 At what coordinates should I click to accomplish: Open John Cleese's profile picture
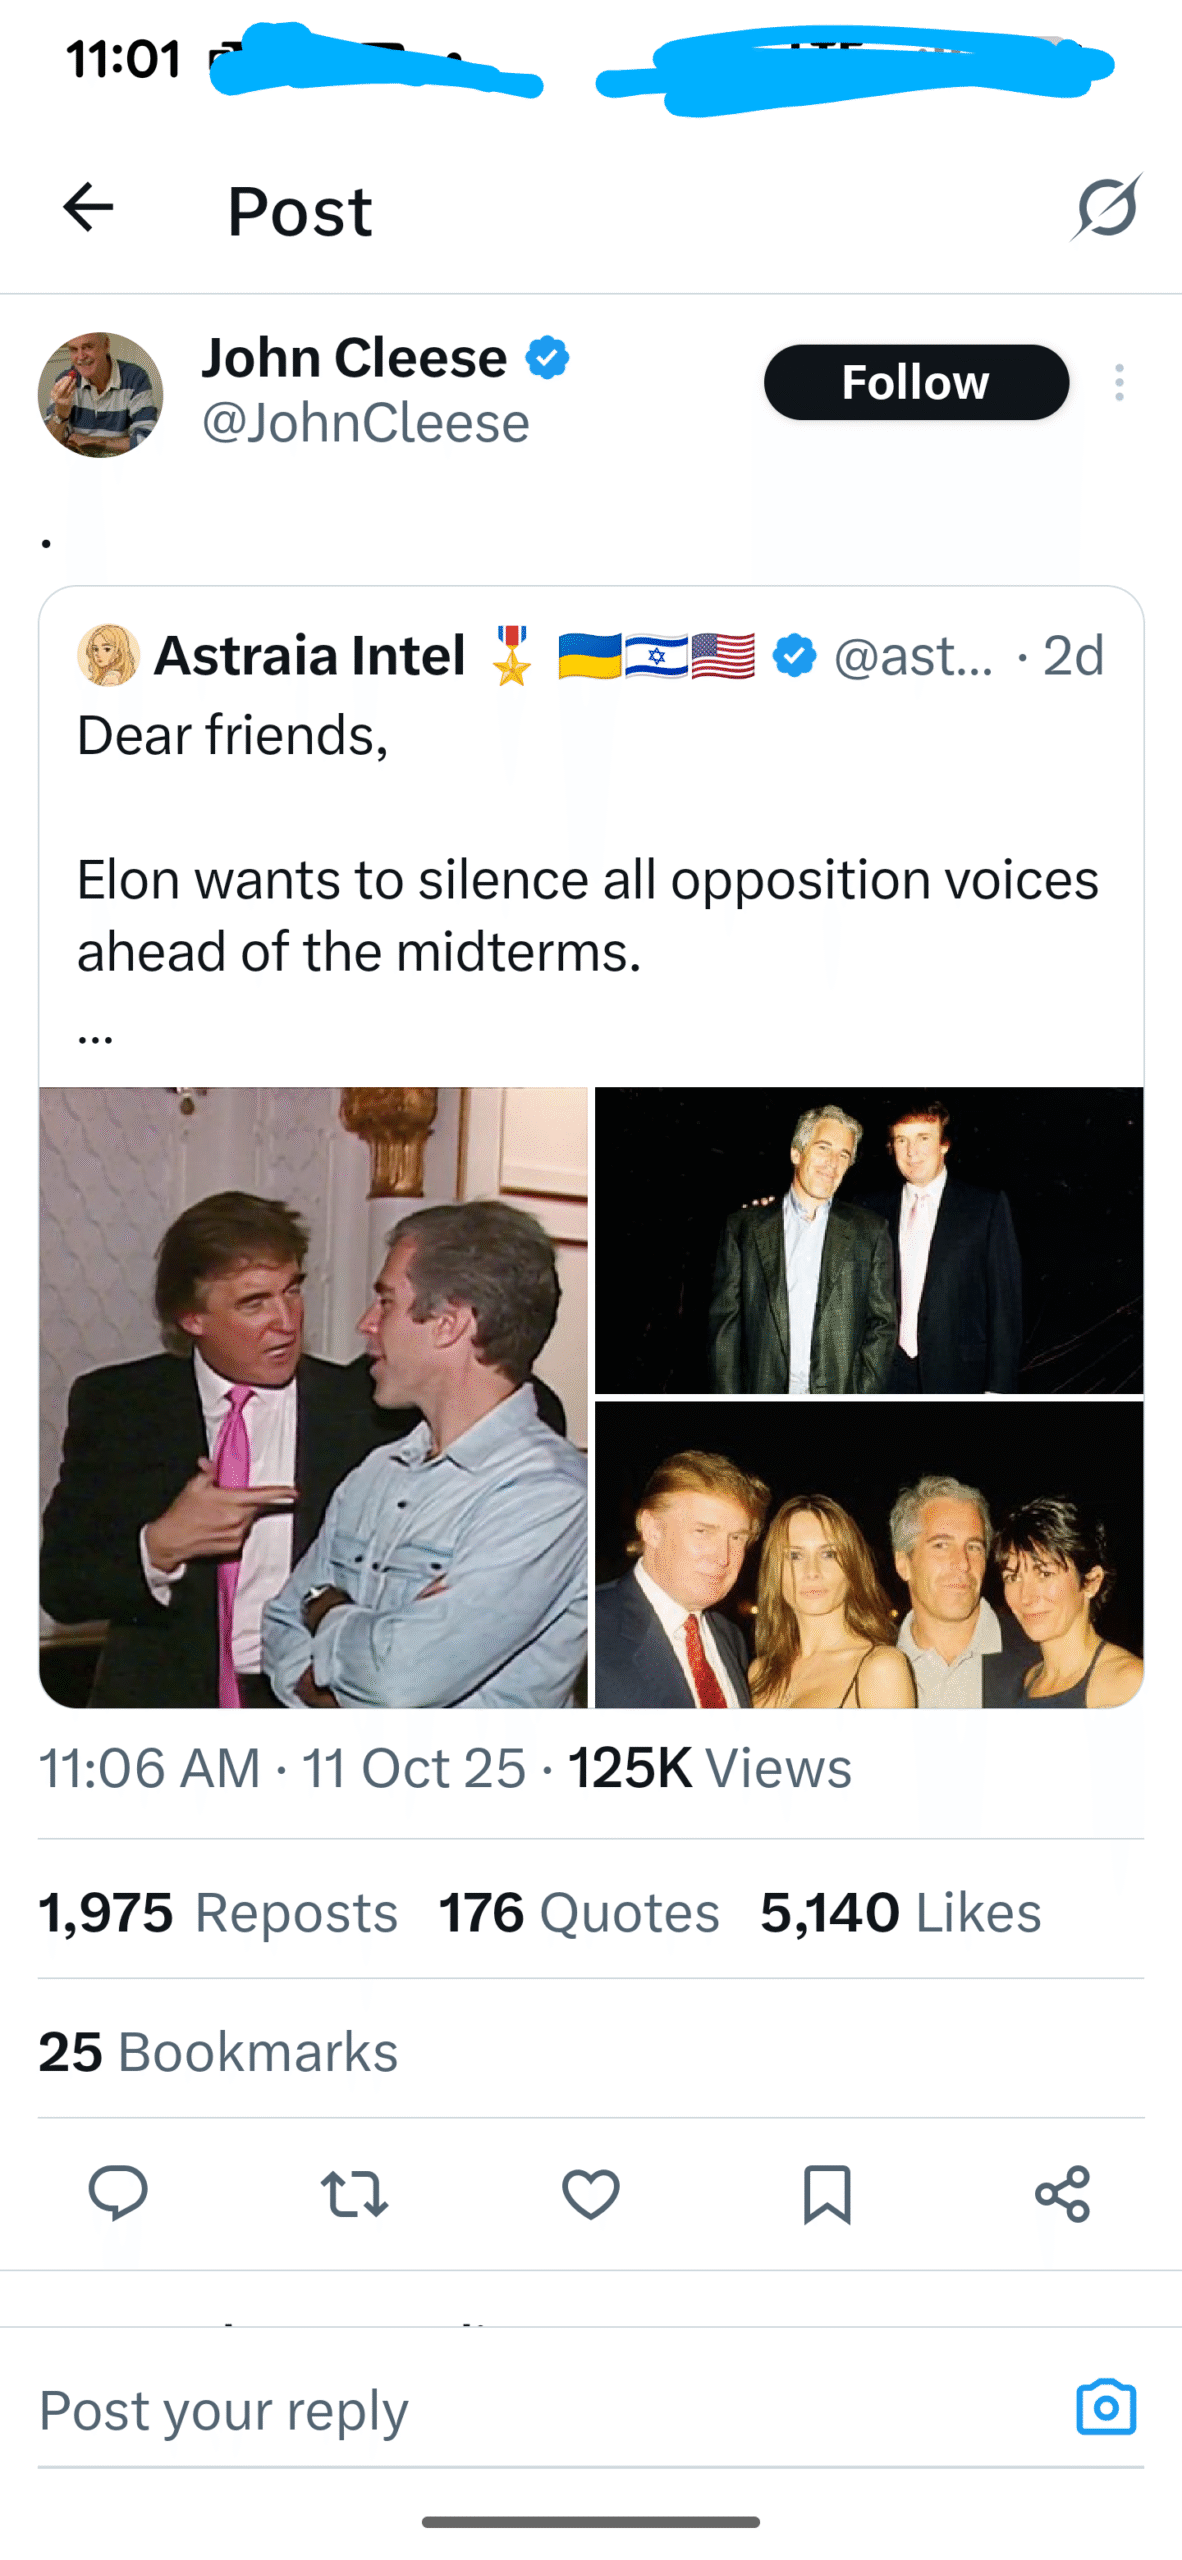pos(100,394)
